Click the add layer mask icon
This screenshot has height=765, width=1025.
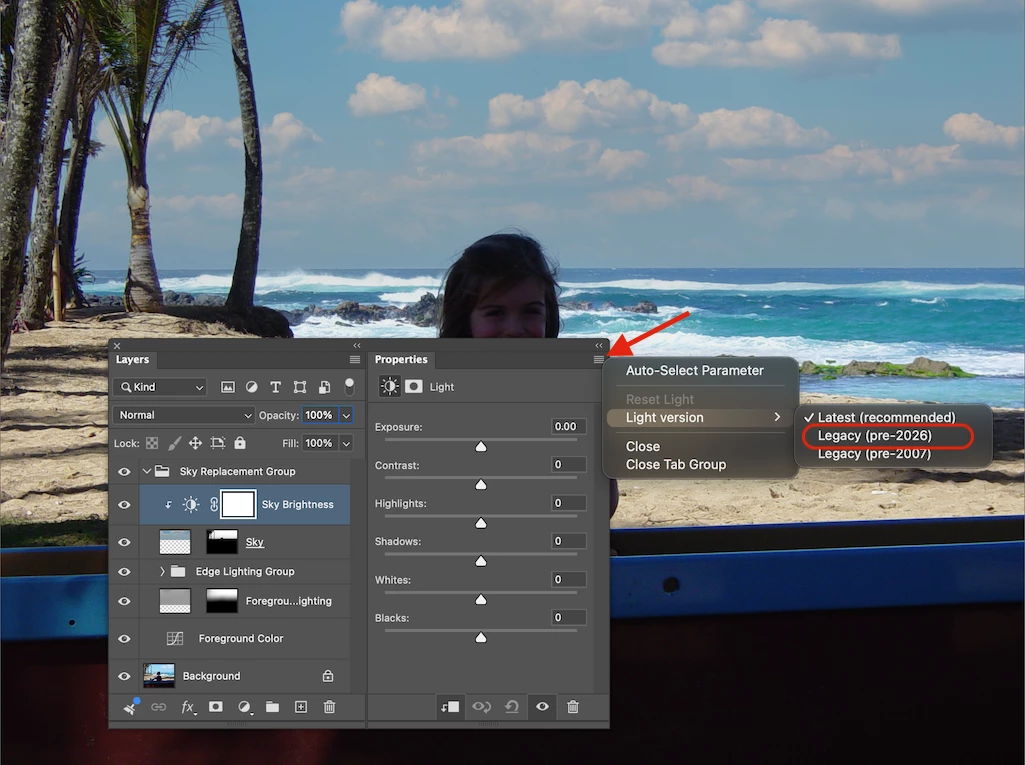(216, 707)
